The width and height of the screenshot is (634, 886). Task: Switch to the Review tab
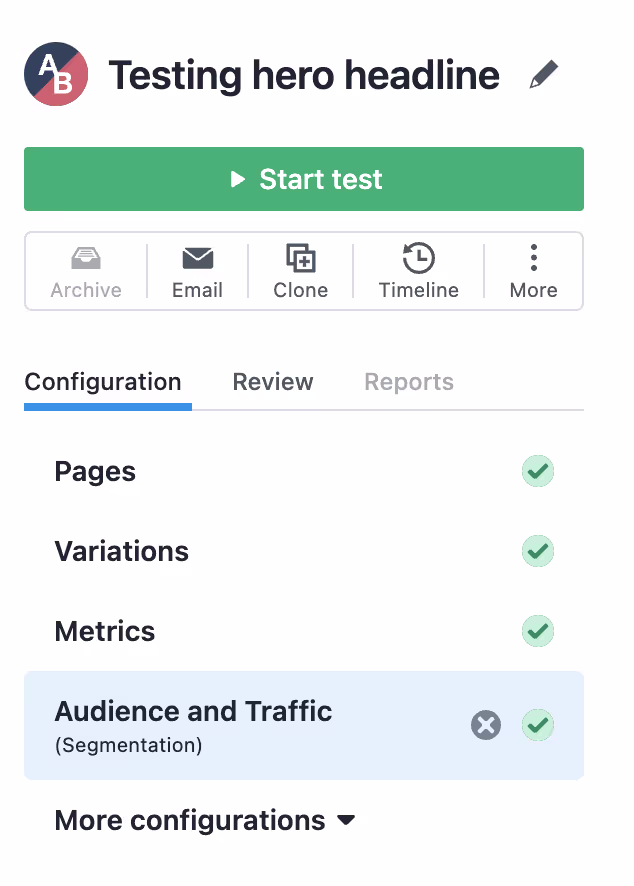pyautogui.click(x=273, y=383)
